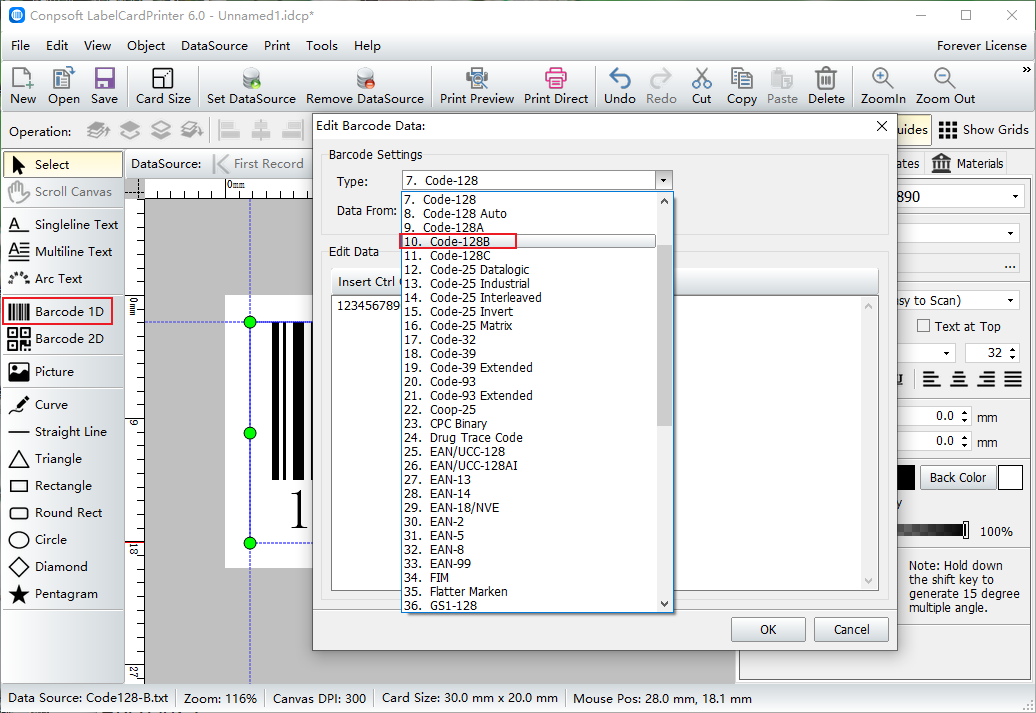Activate the Select tool
The width and height of the screenshot is (1036, 713).
pyautogui.click(x=63, y=165)
